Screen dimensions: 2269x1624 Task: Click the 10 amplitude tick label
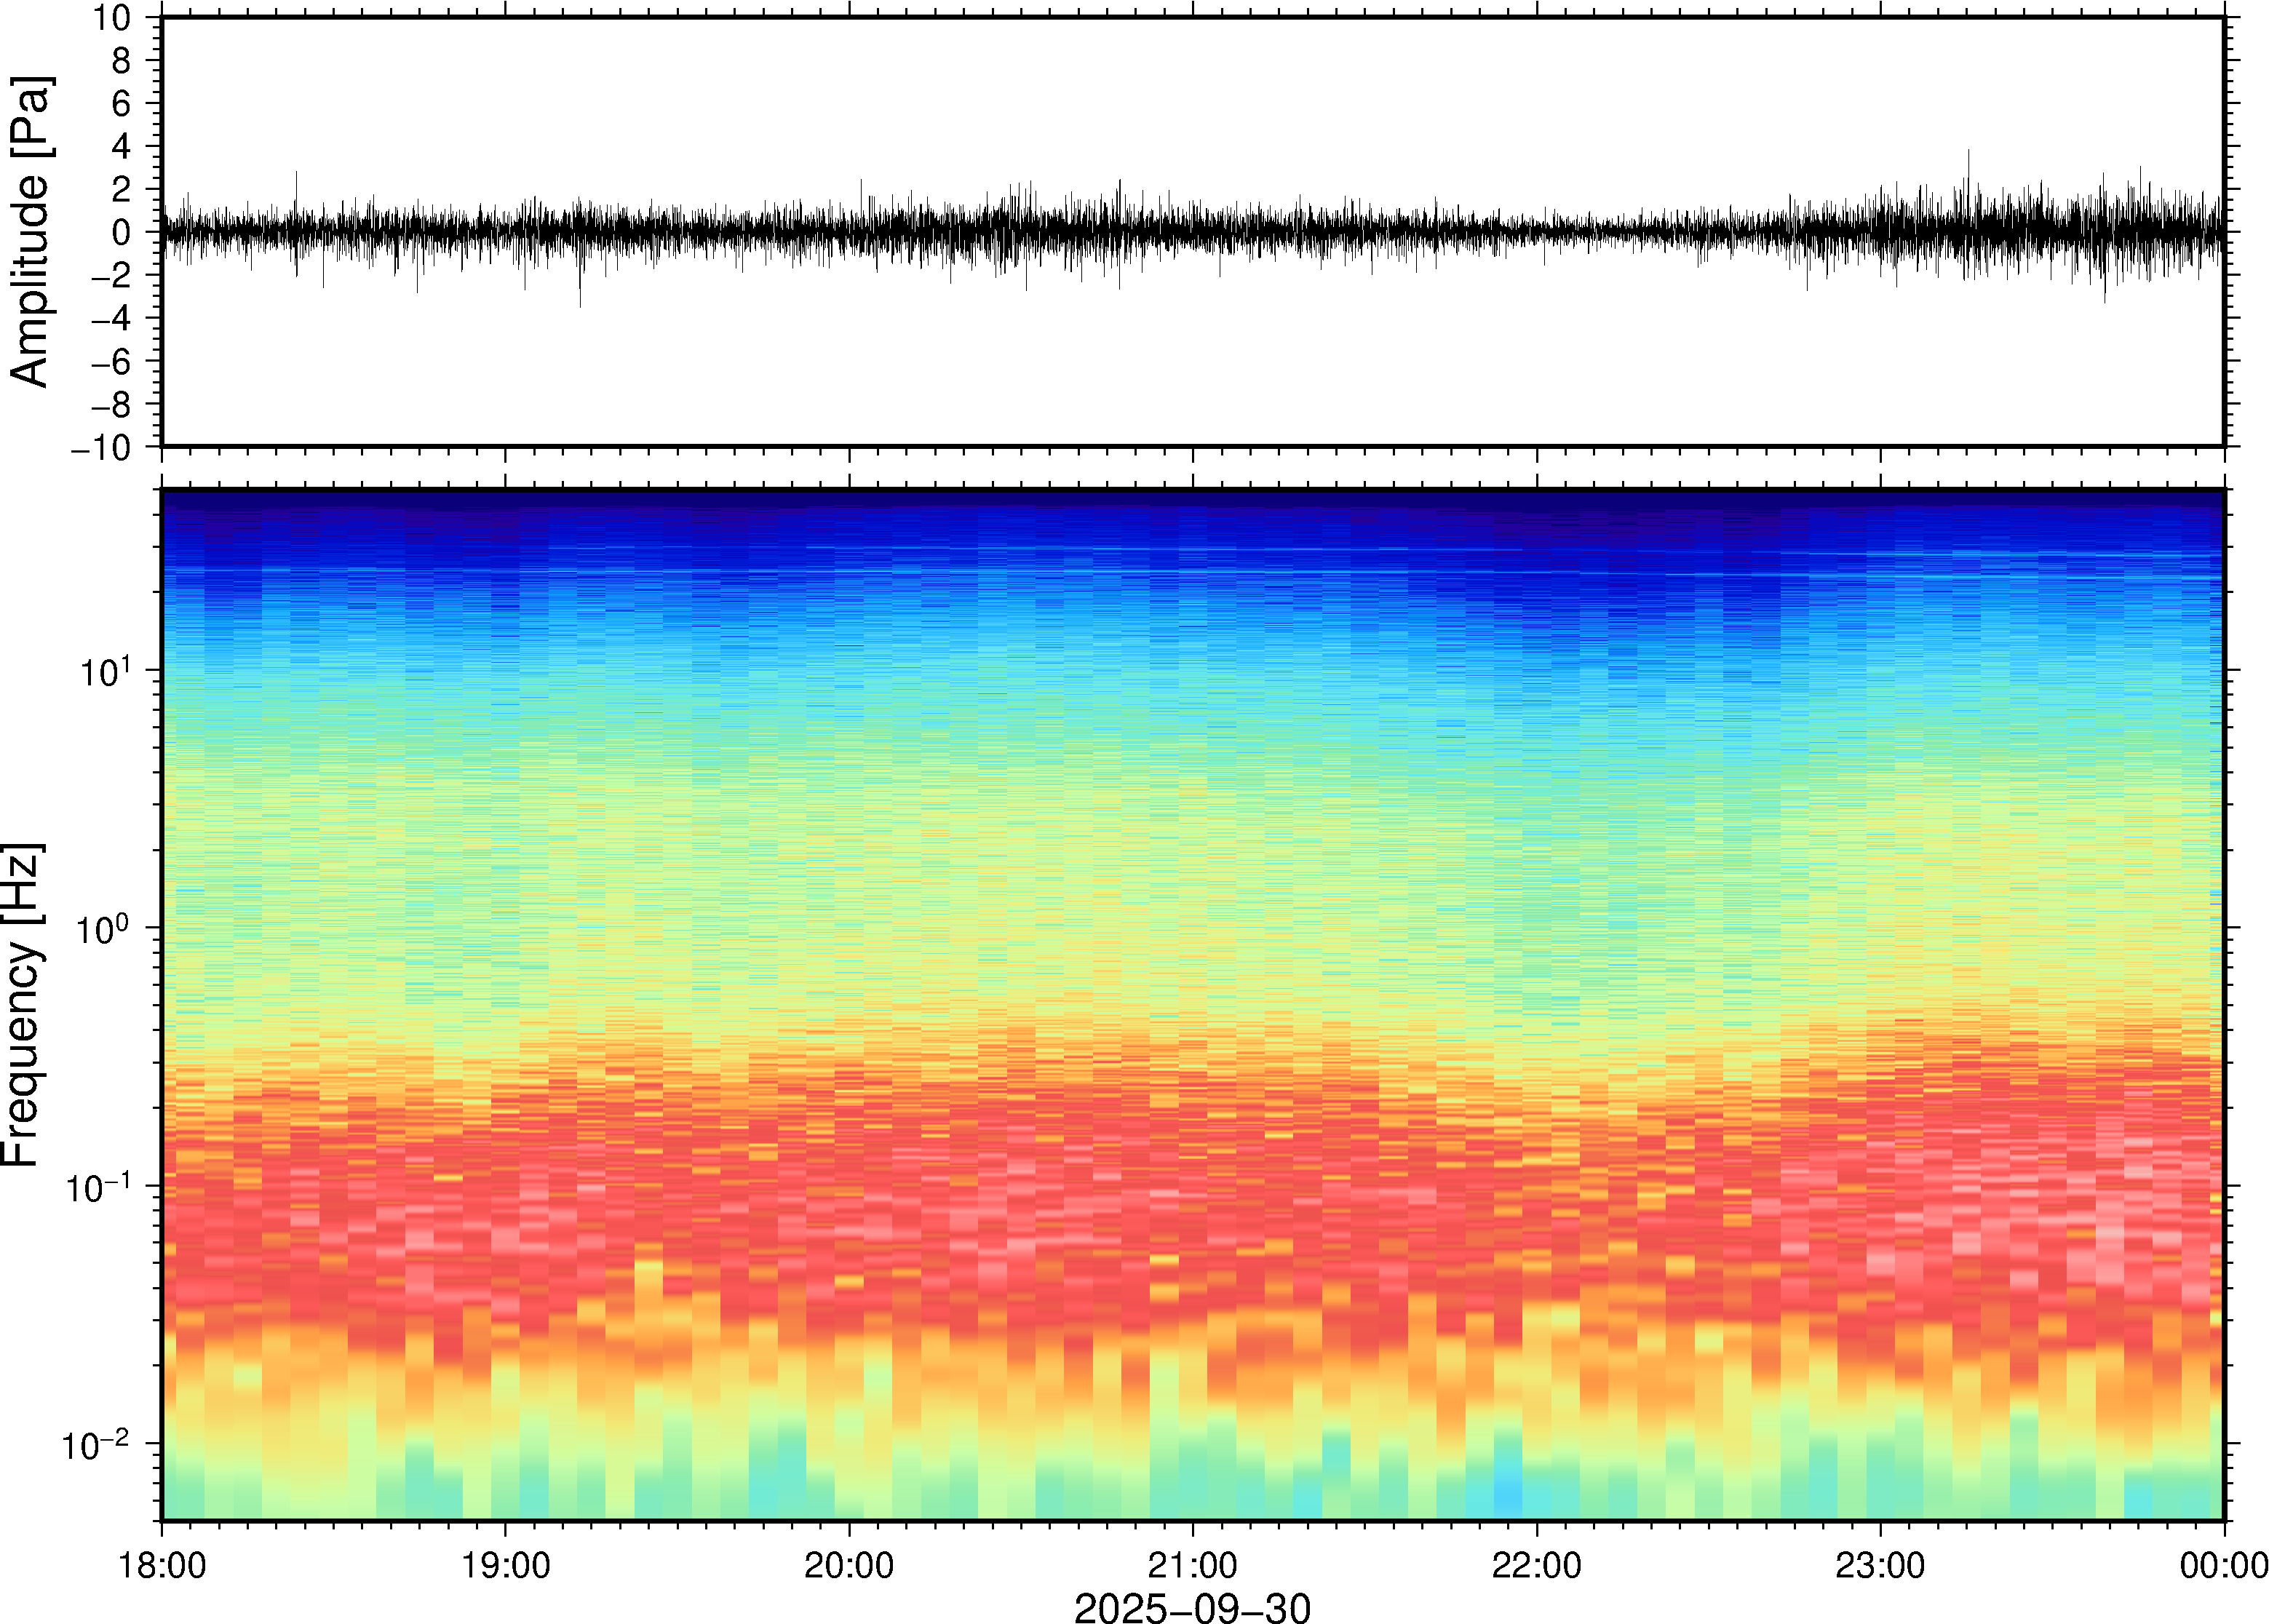113,18
